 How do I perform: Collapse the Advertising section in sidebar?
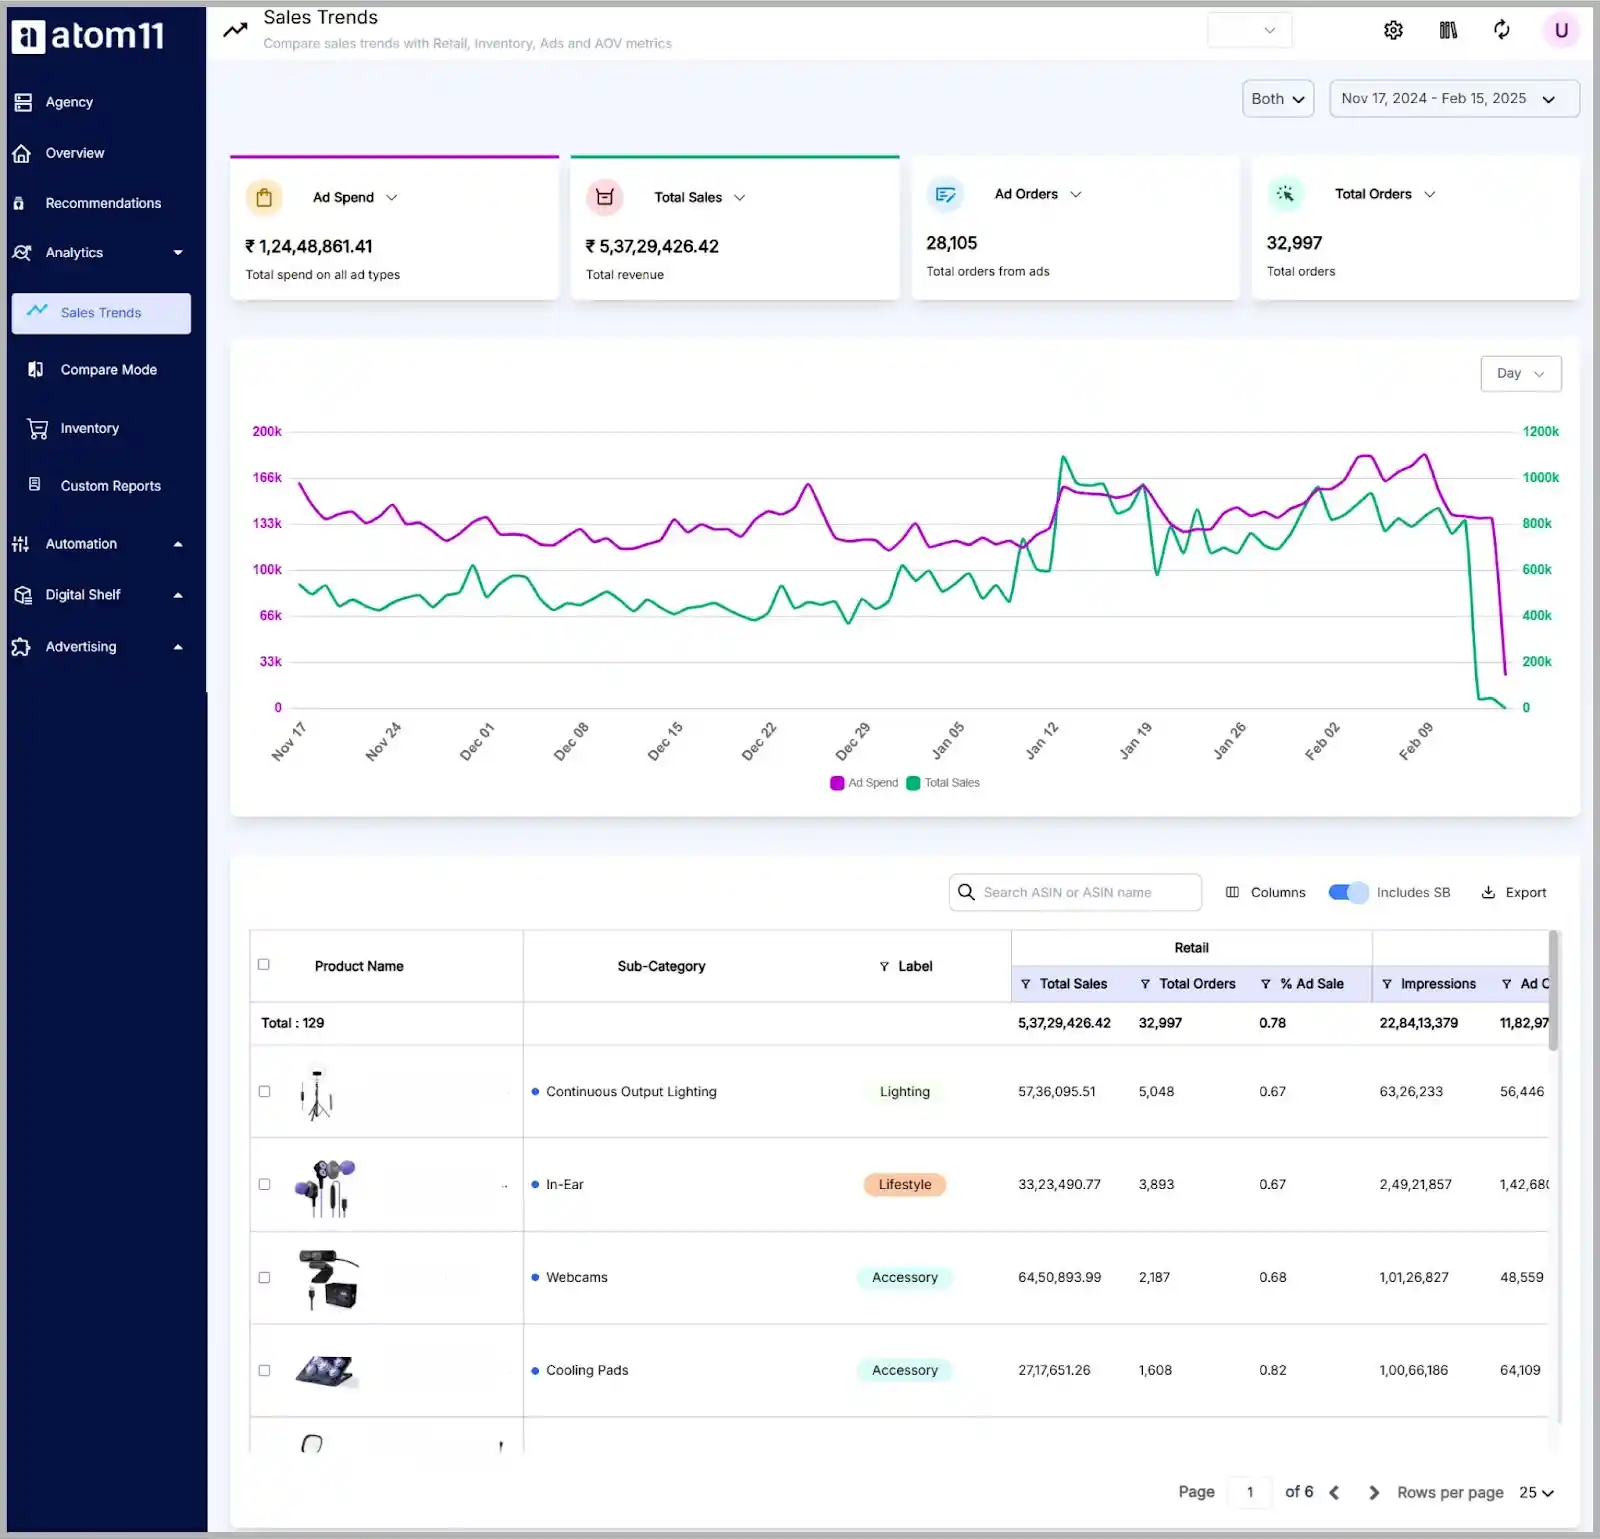click(178, 646)
